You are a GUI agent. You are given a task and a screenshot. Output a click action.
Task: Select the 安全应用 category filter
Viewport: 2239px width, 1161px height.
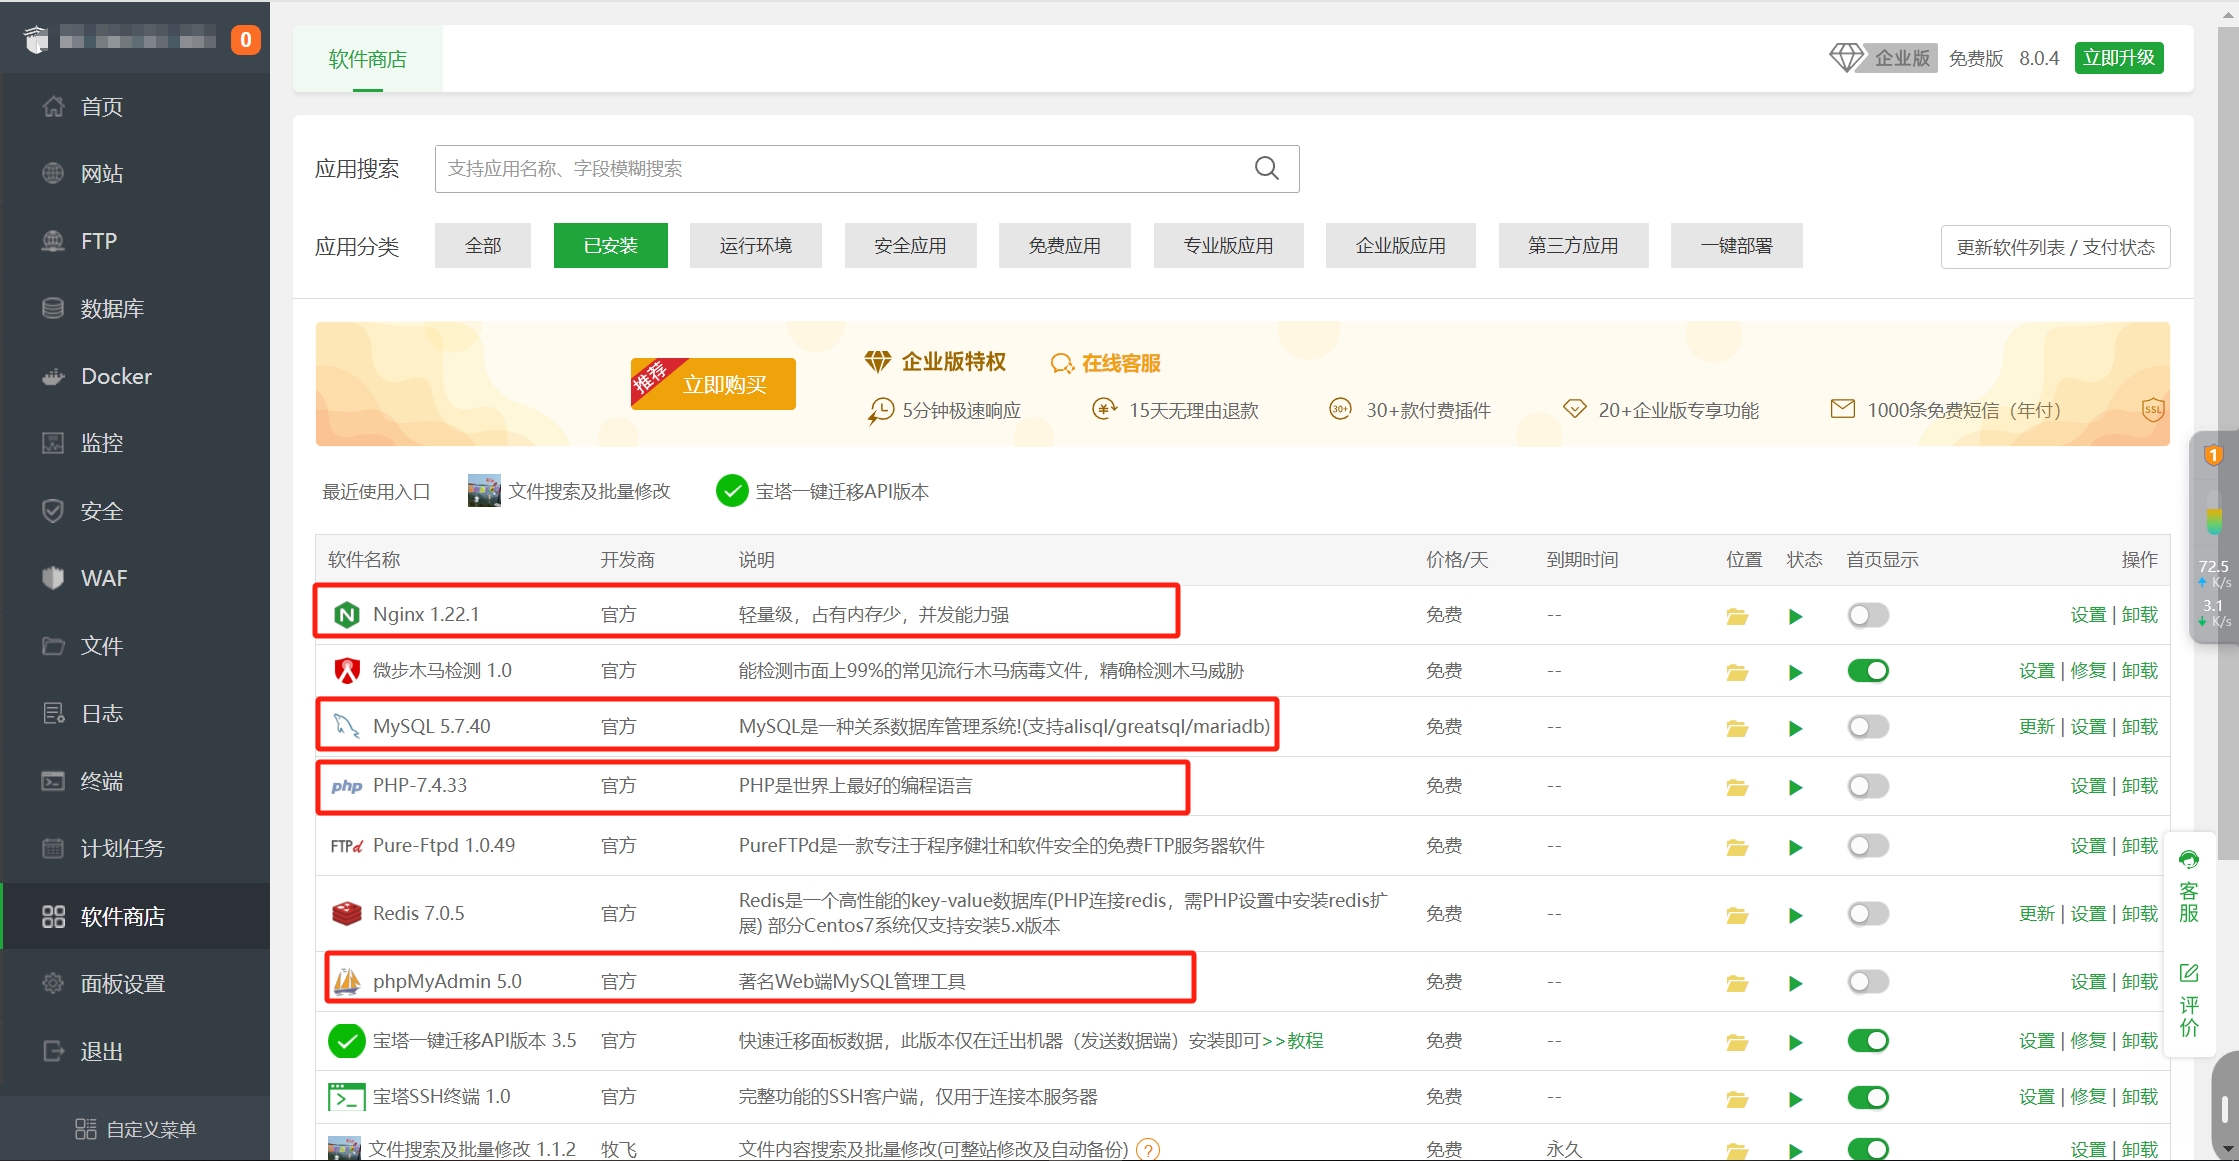click(x=910, y=245)
